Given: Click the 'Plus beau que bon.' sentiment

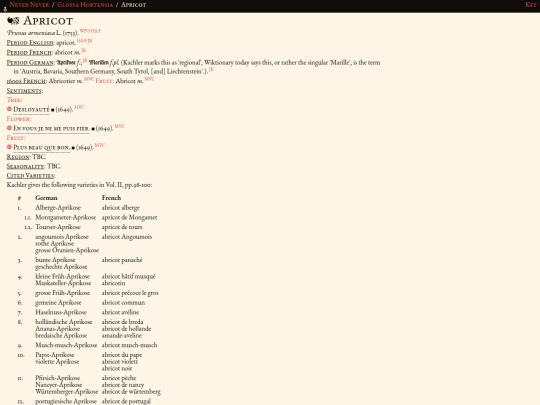Looking at the screenshot, I should [41, 147].
